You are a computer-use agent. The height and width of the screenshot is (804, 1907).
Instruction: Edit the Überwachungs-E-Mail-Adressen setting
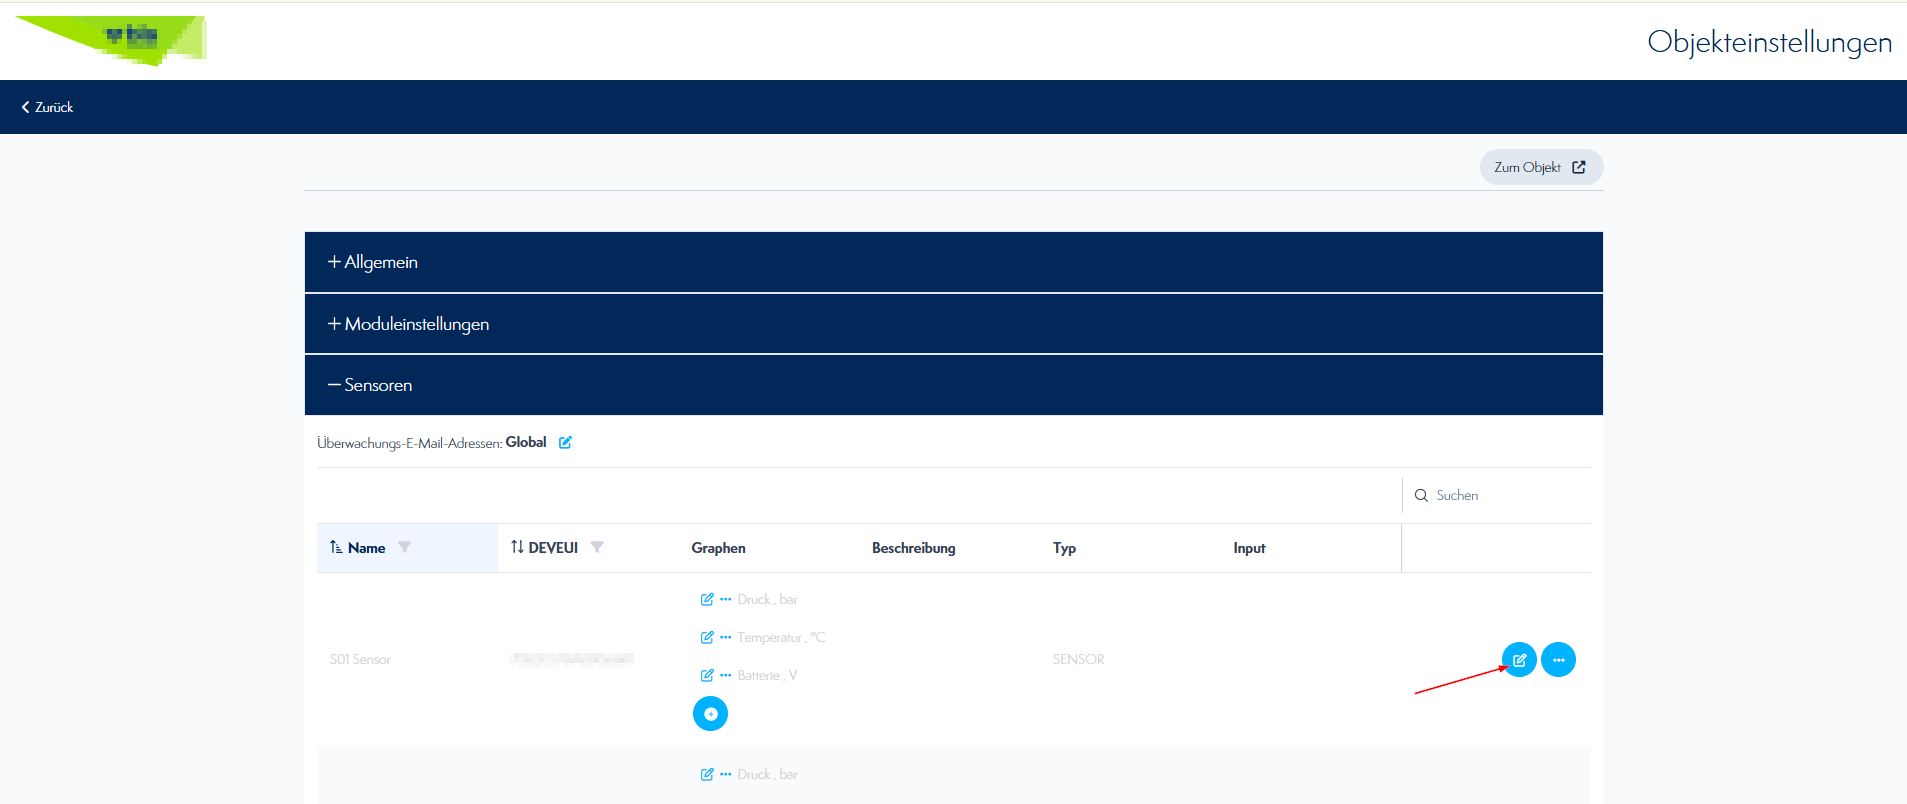pyautogui.click(x=565, y=442)
